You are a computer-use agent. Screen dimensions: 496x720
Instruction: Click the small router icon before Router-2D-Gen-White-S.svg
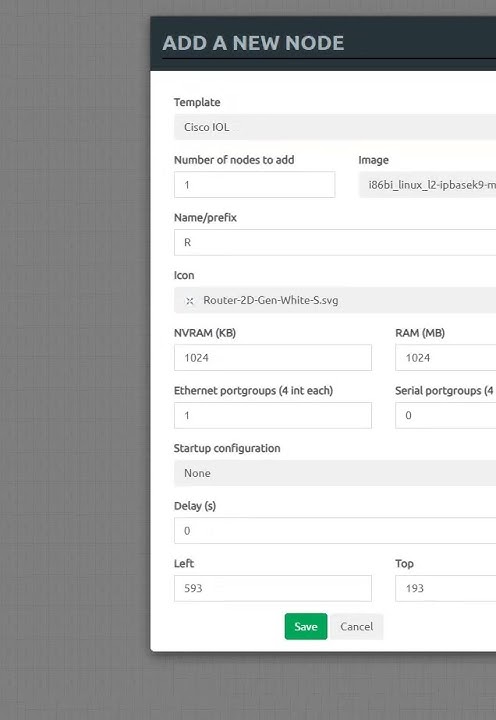189,301
